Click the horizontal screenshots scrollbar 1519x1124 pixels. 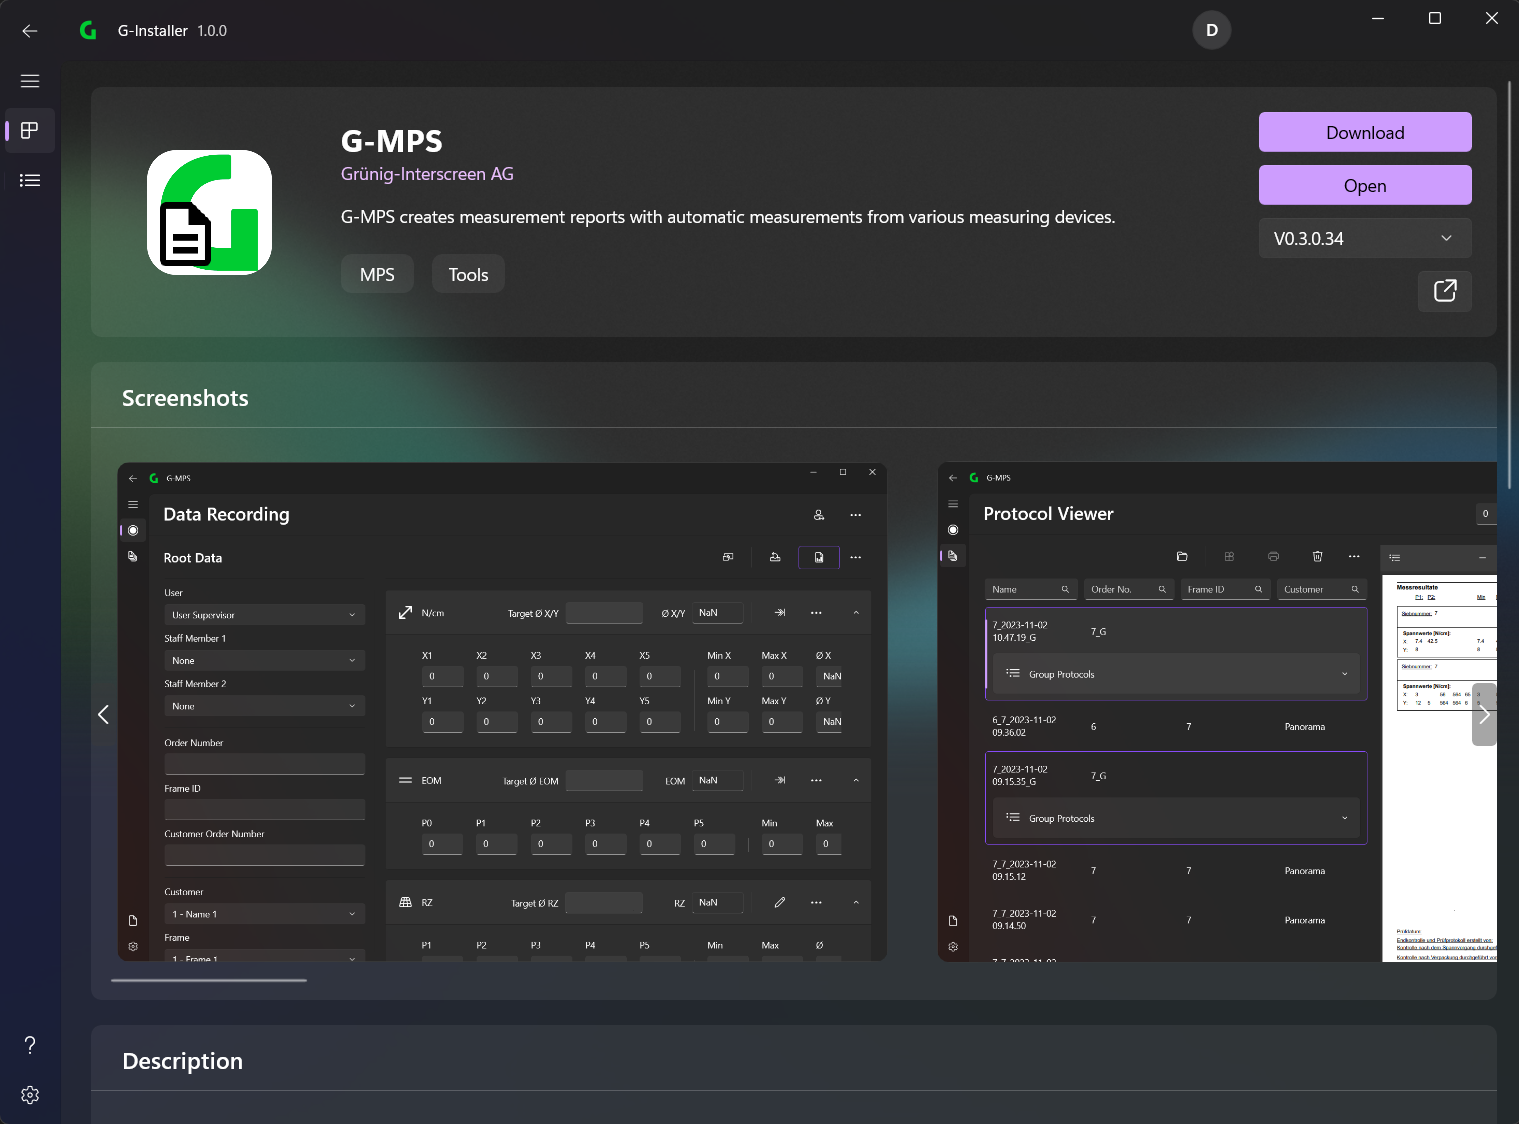pyautogui.click(x=209, y=980)
